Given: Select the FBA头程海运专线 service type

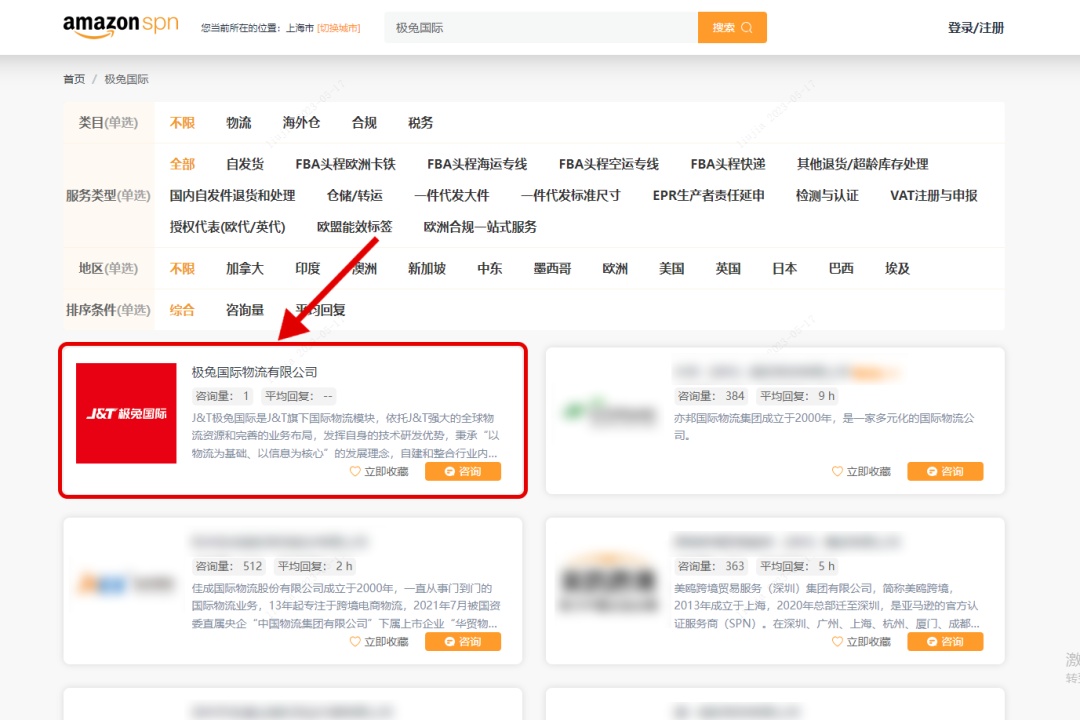Looking at the screenshot, I should pos(477,164).
